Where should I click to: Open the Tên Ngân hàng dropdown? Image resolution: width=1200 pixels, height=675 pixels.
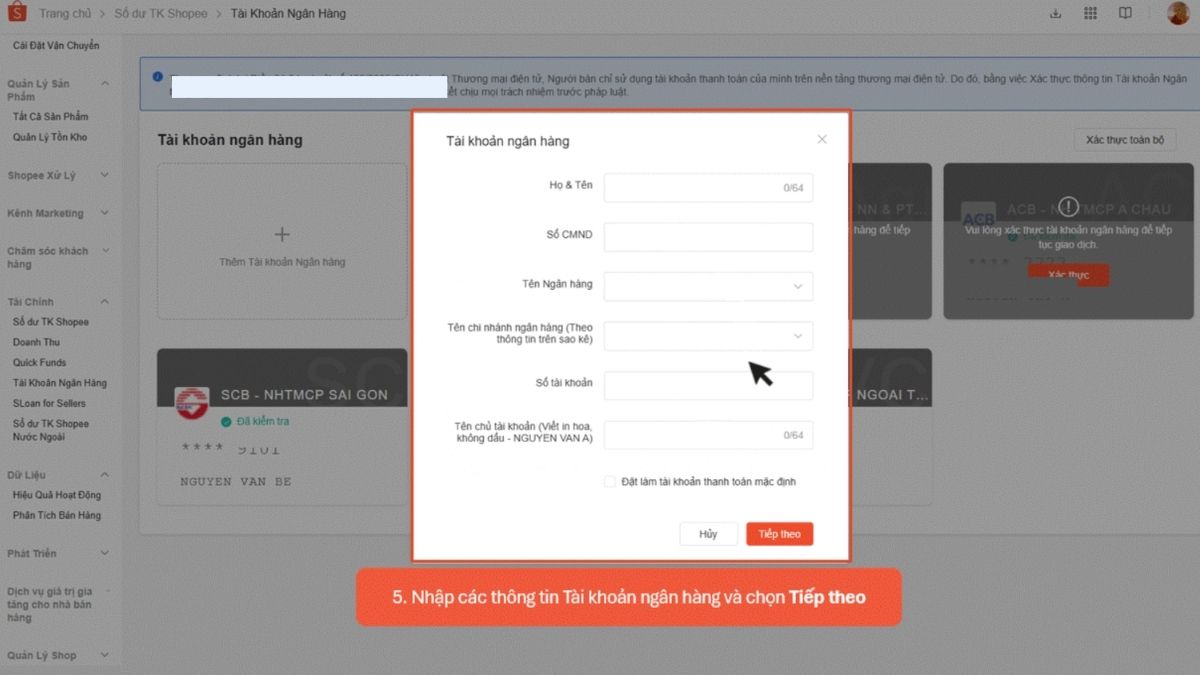pos(708,286)
